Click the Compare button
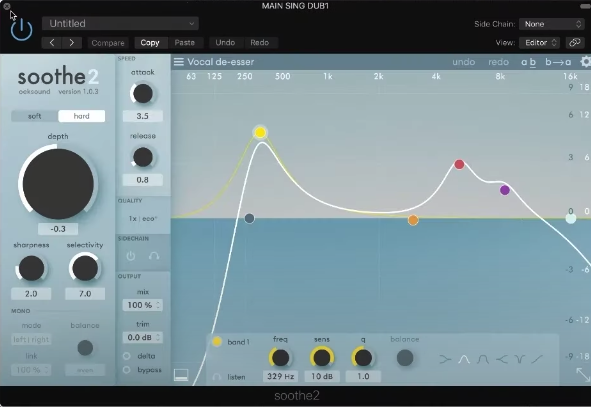This screenshot has height=407, width=591. (x=108, y=43)
